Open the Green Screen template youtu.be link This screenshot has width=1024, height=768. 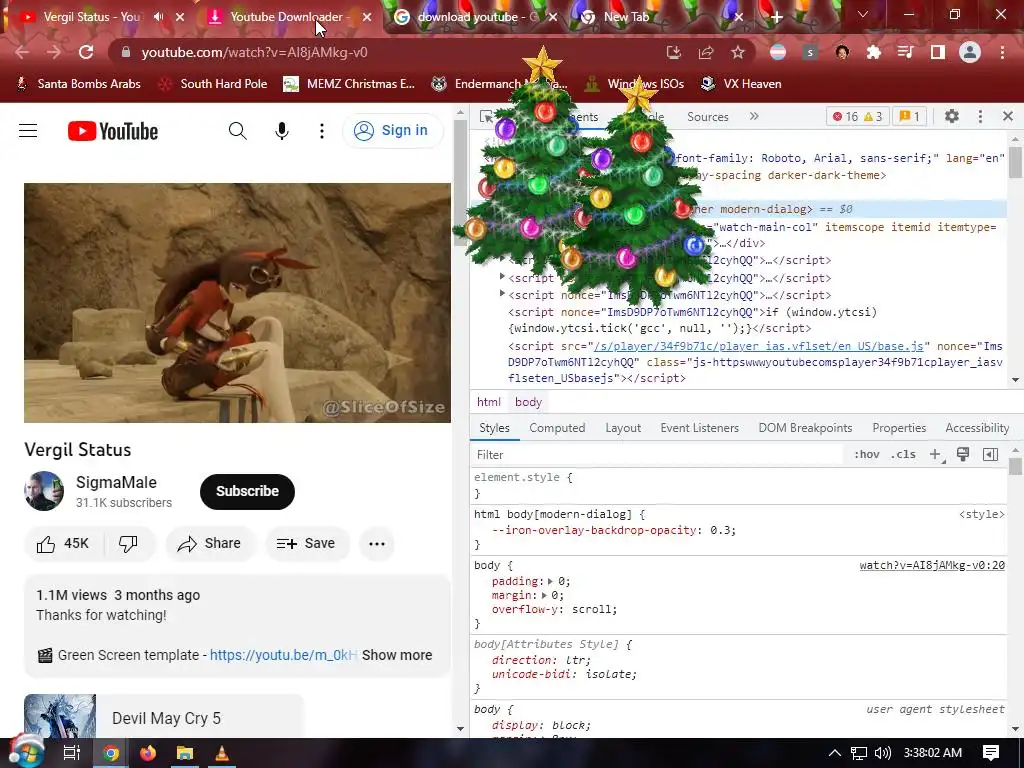283,655
